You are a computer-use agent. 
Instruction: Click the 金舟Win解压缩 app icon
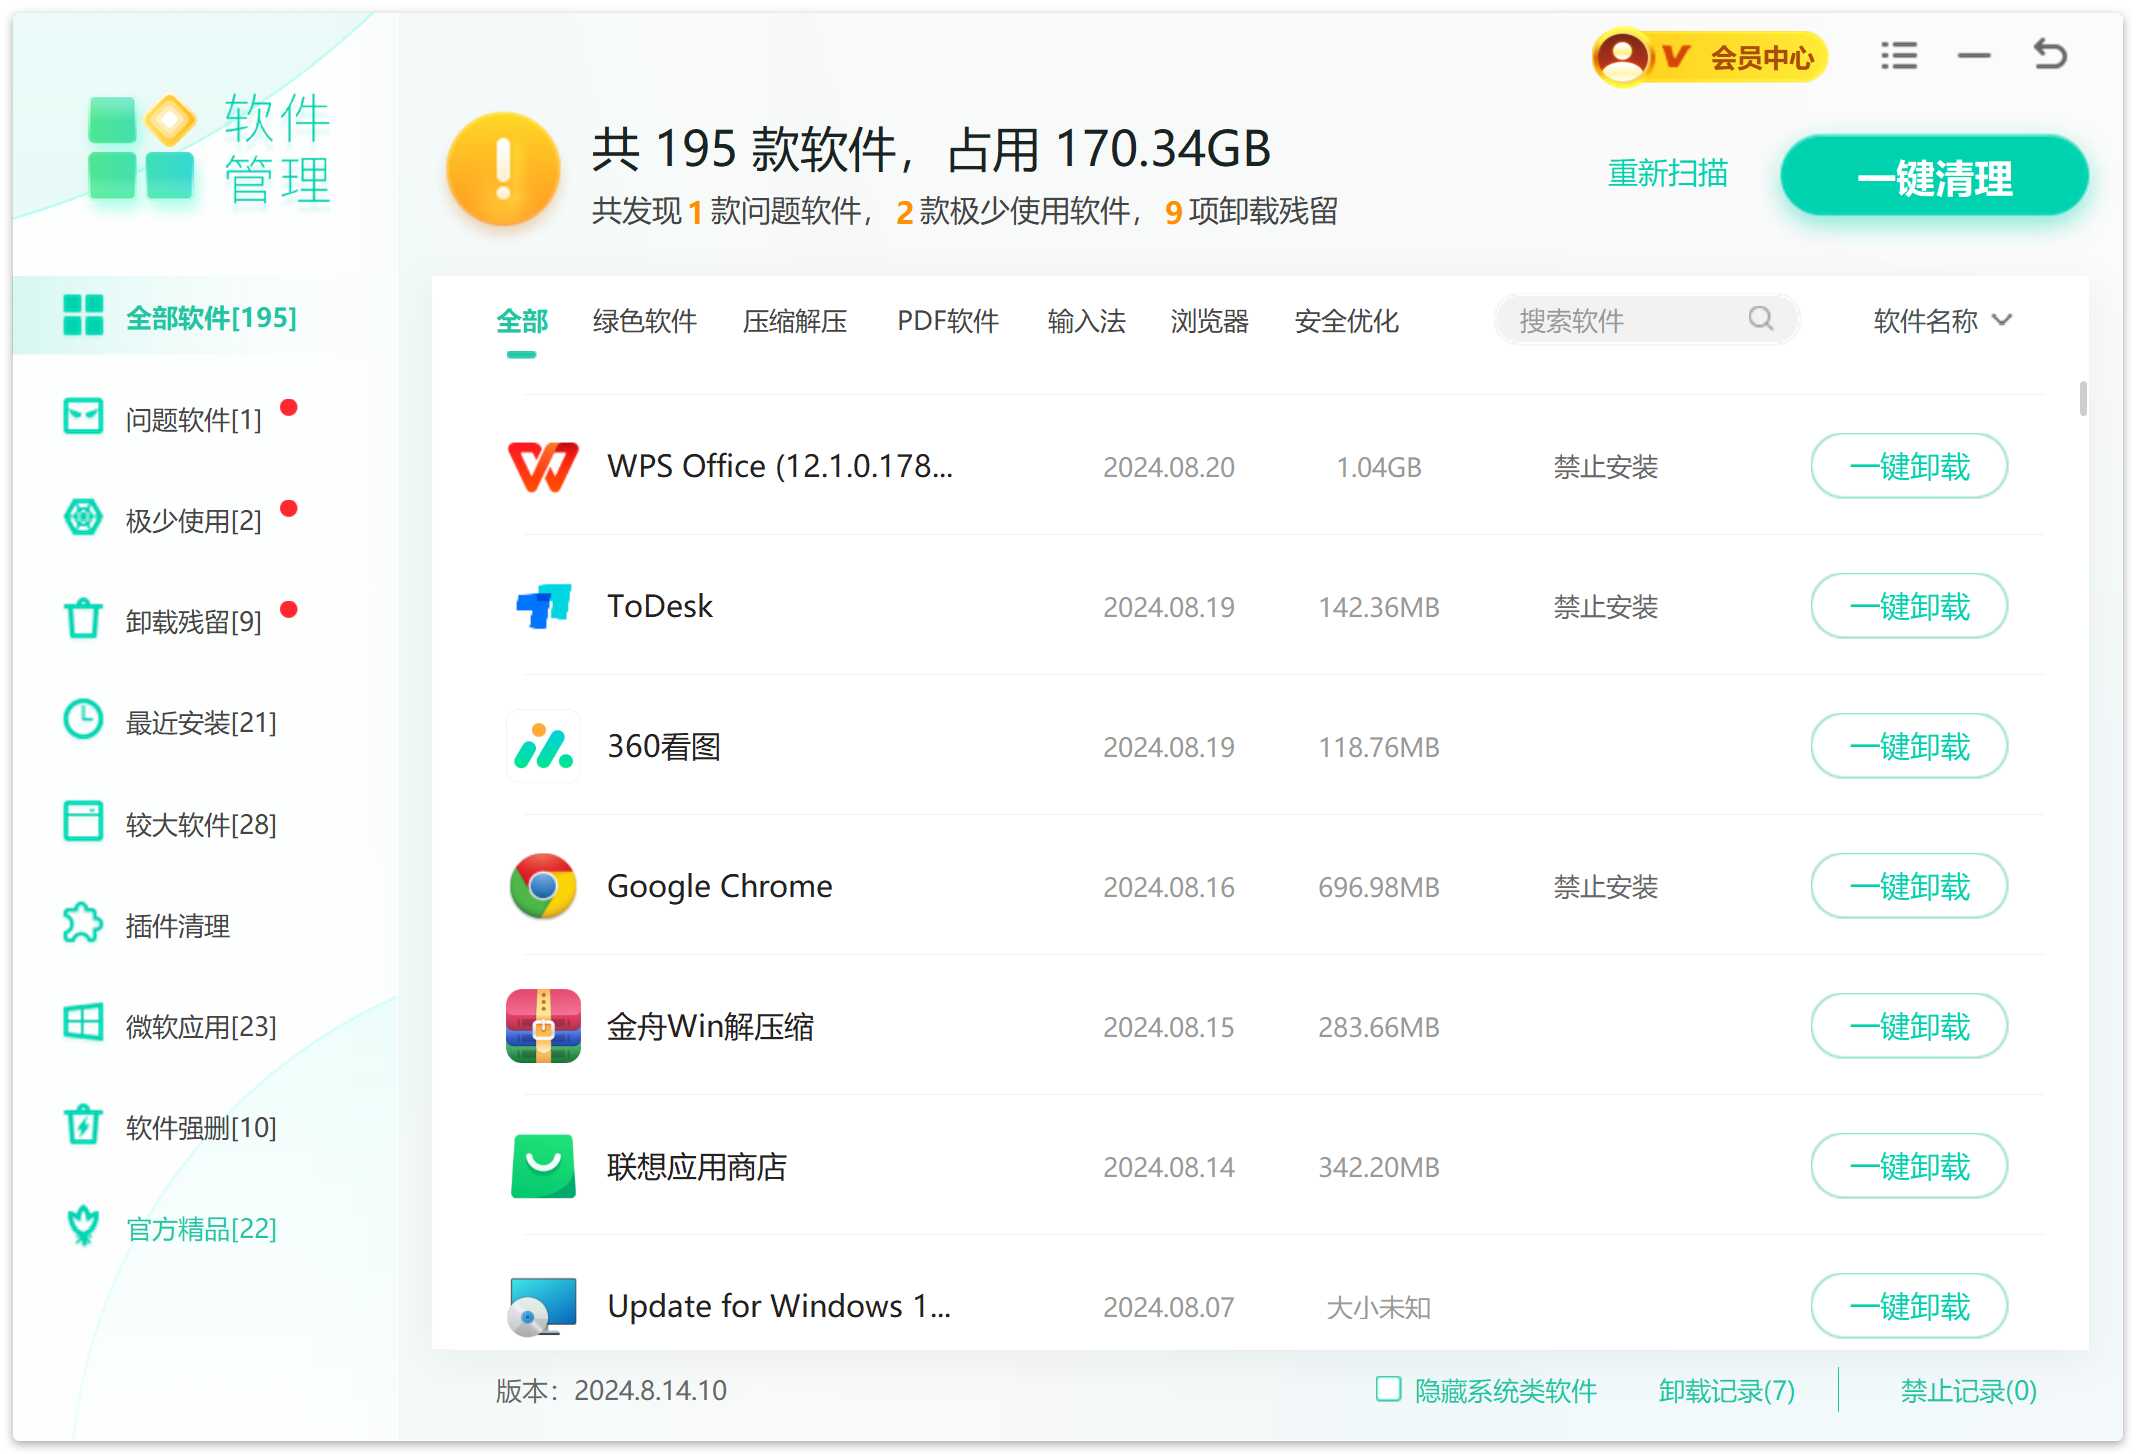click(x=543, y=1026)
